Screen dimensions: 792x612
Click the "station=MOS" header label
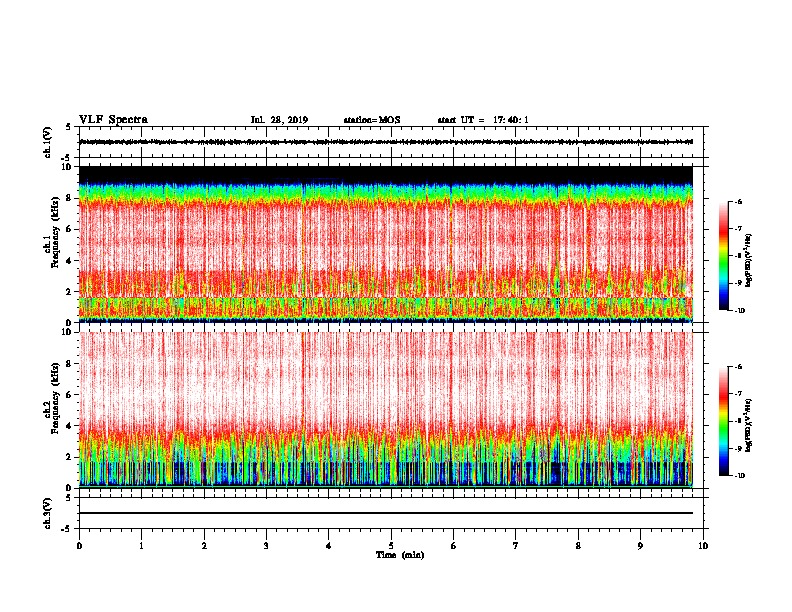click(372, 120)
